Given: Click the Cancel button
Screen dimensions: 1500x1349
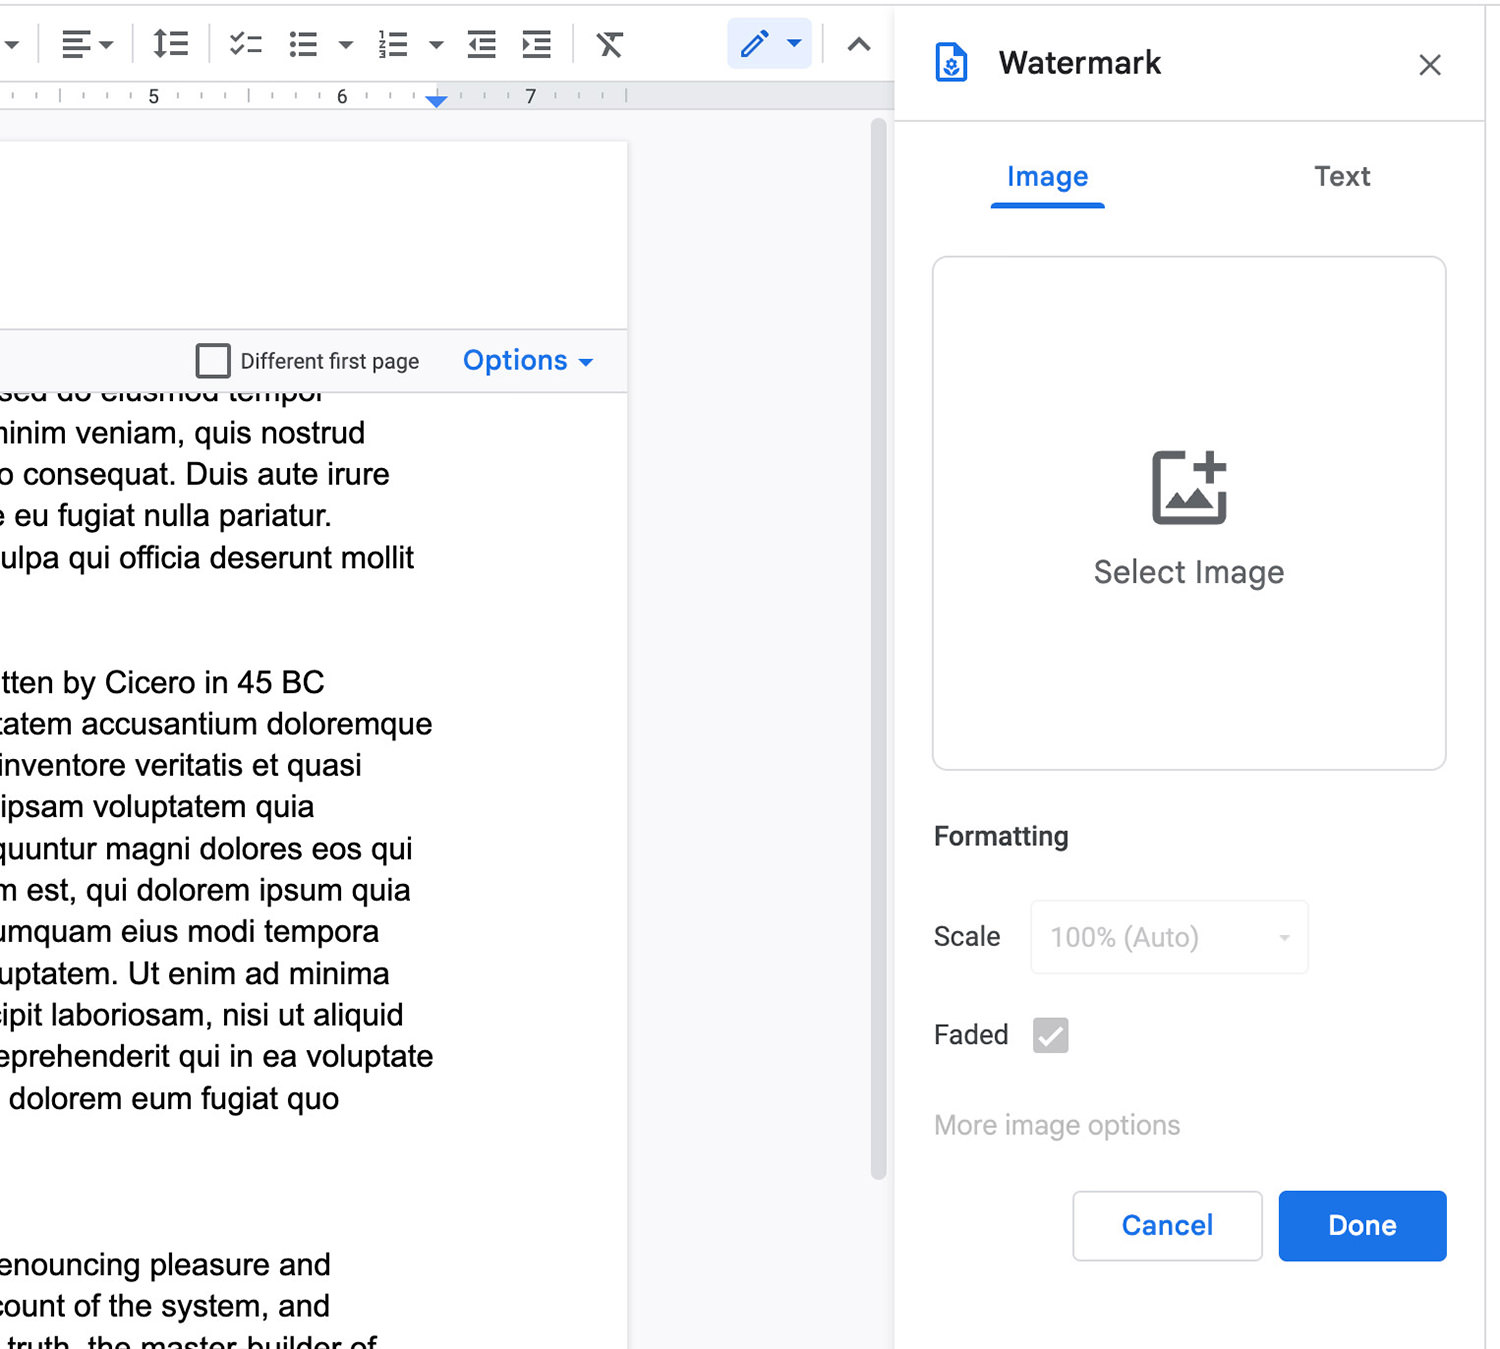Looking at the screenshot, I should [x=1167, y=1226].
